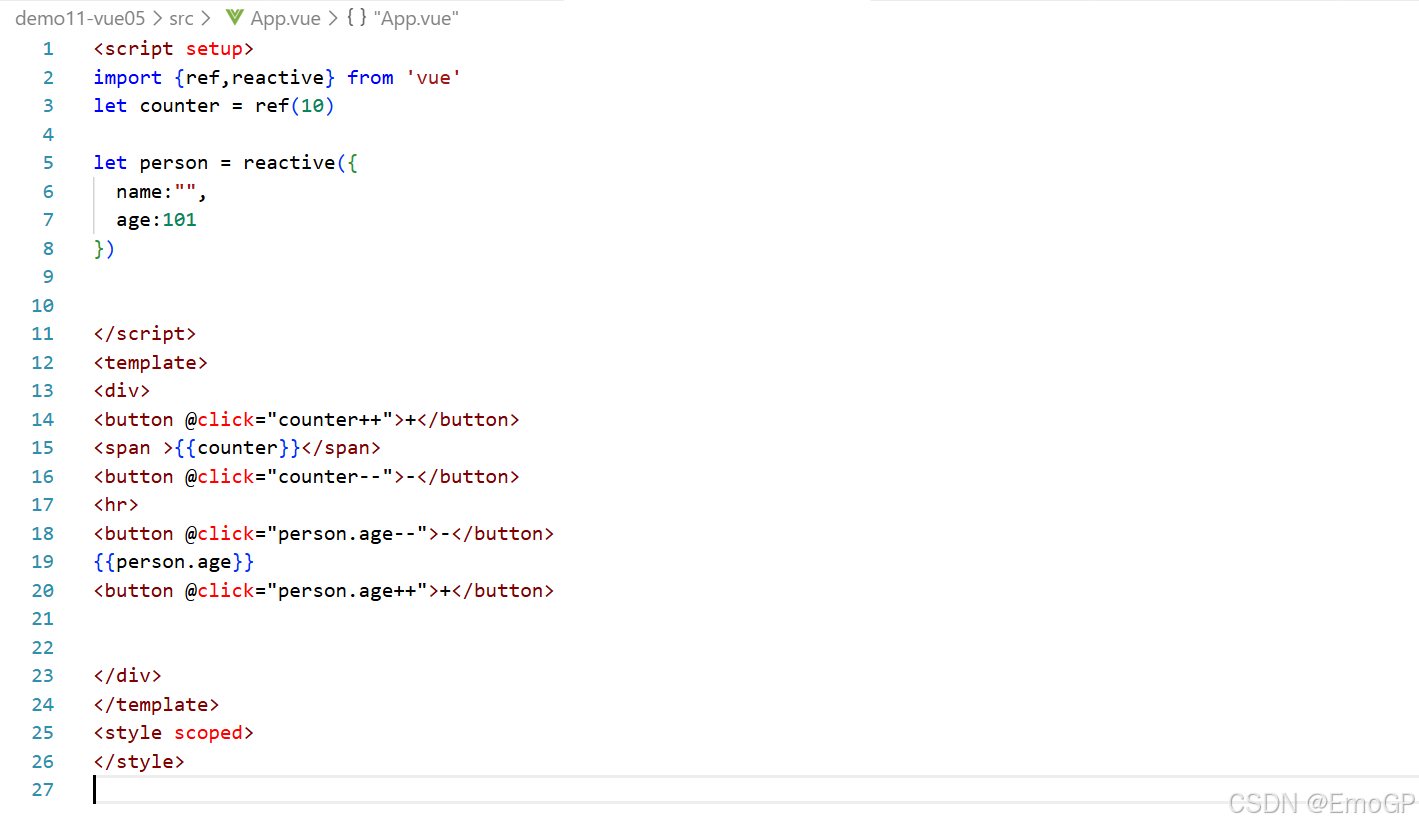Place cursor on empty line 27
The image size is (1419, 829).
[x=755, y=790]
